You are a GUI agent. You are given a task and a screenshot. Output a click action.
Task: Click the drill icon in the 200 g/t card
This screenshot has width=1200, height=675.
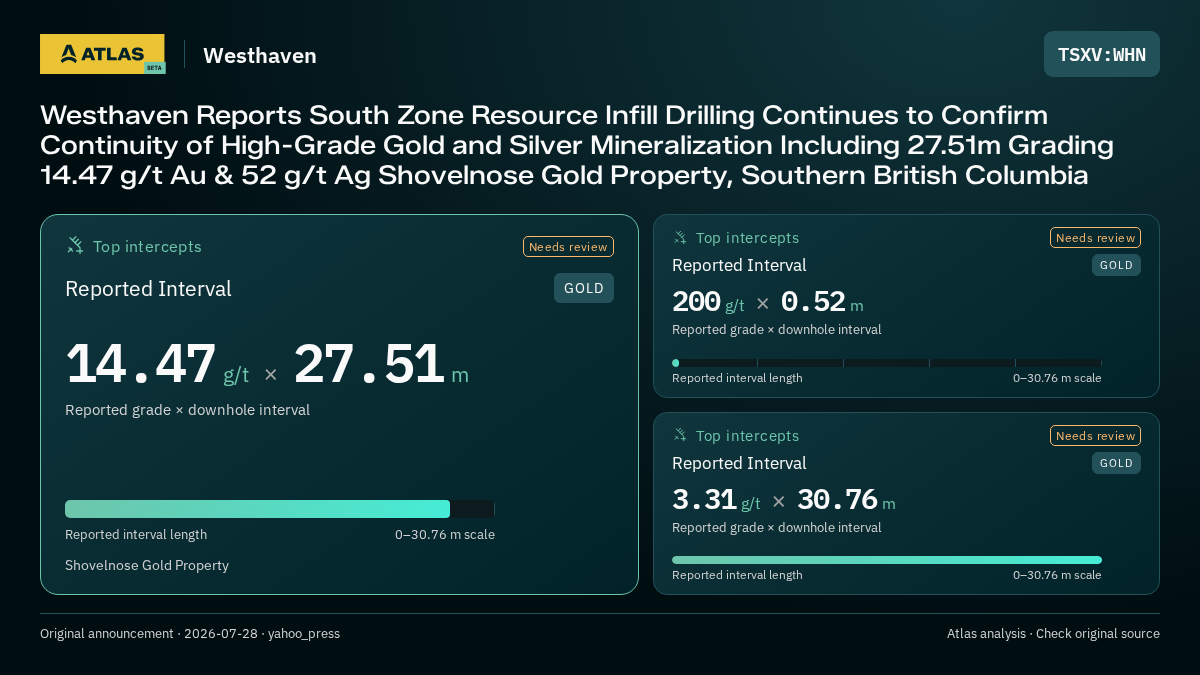(x=680, y=237)
